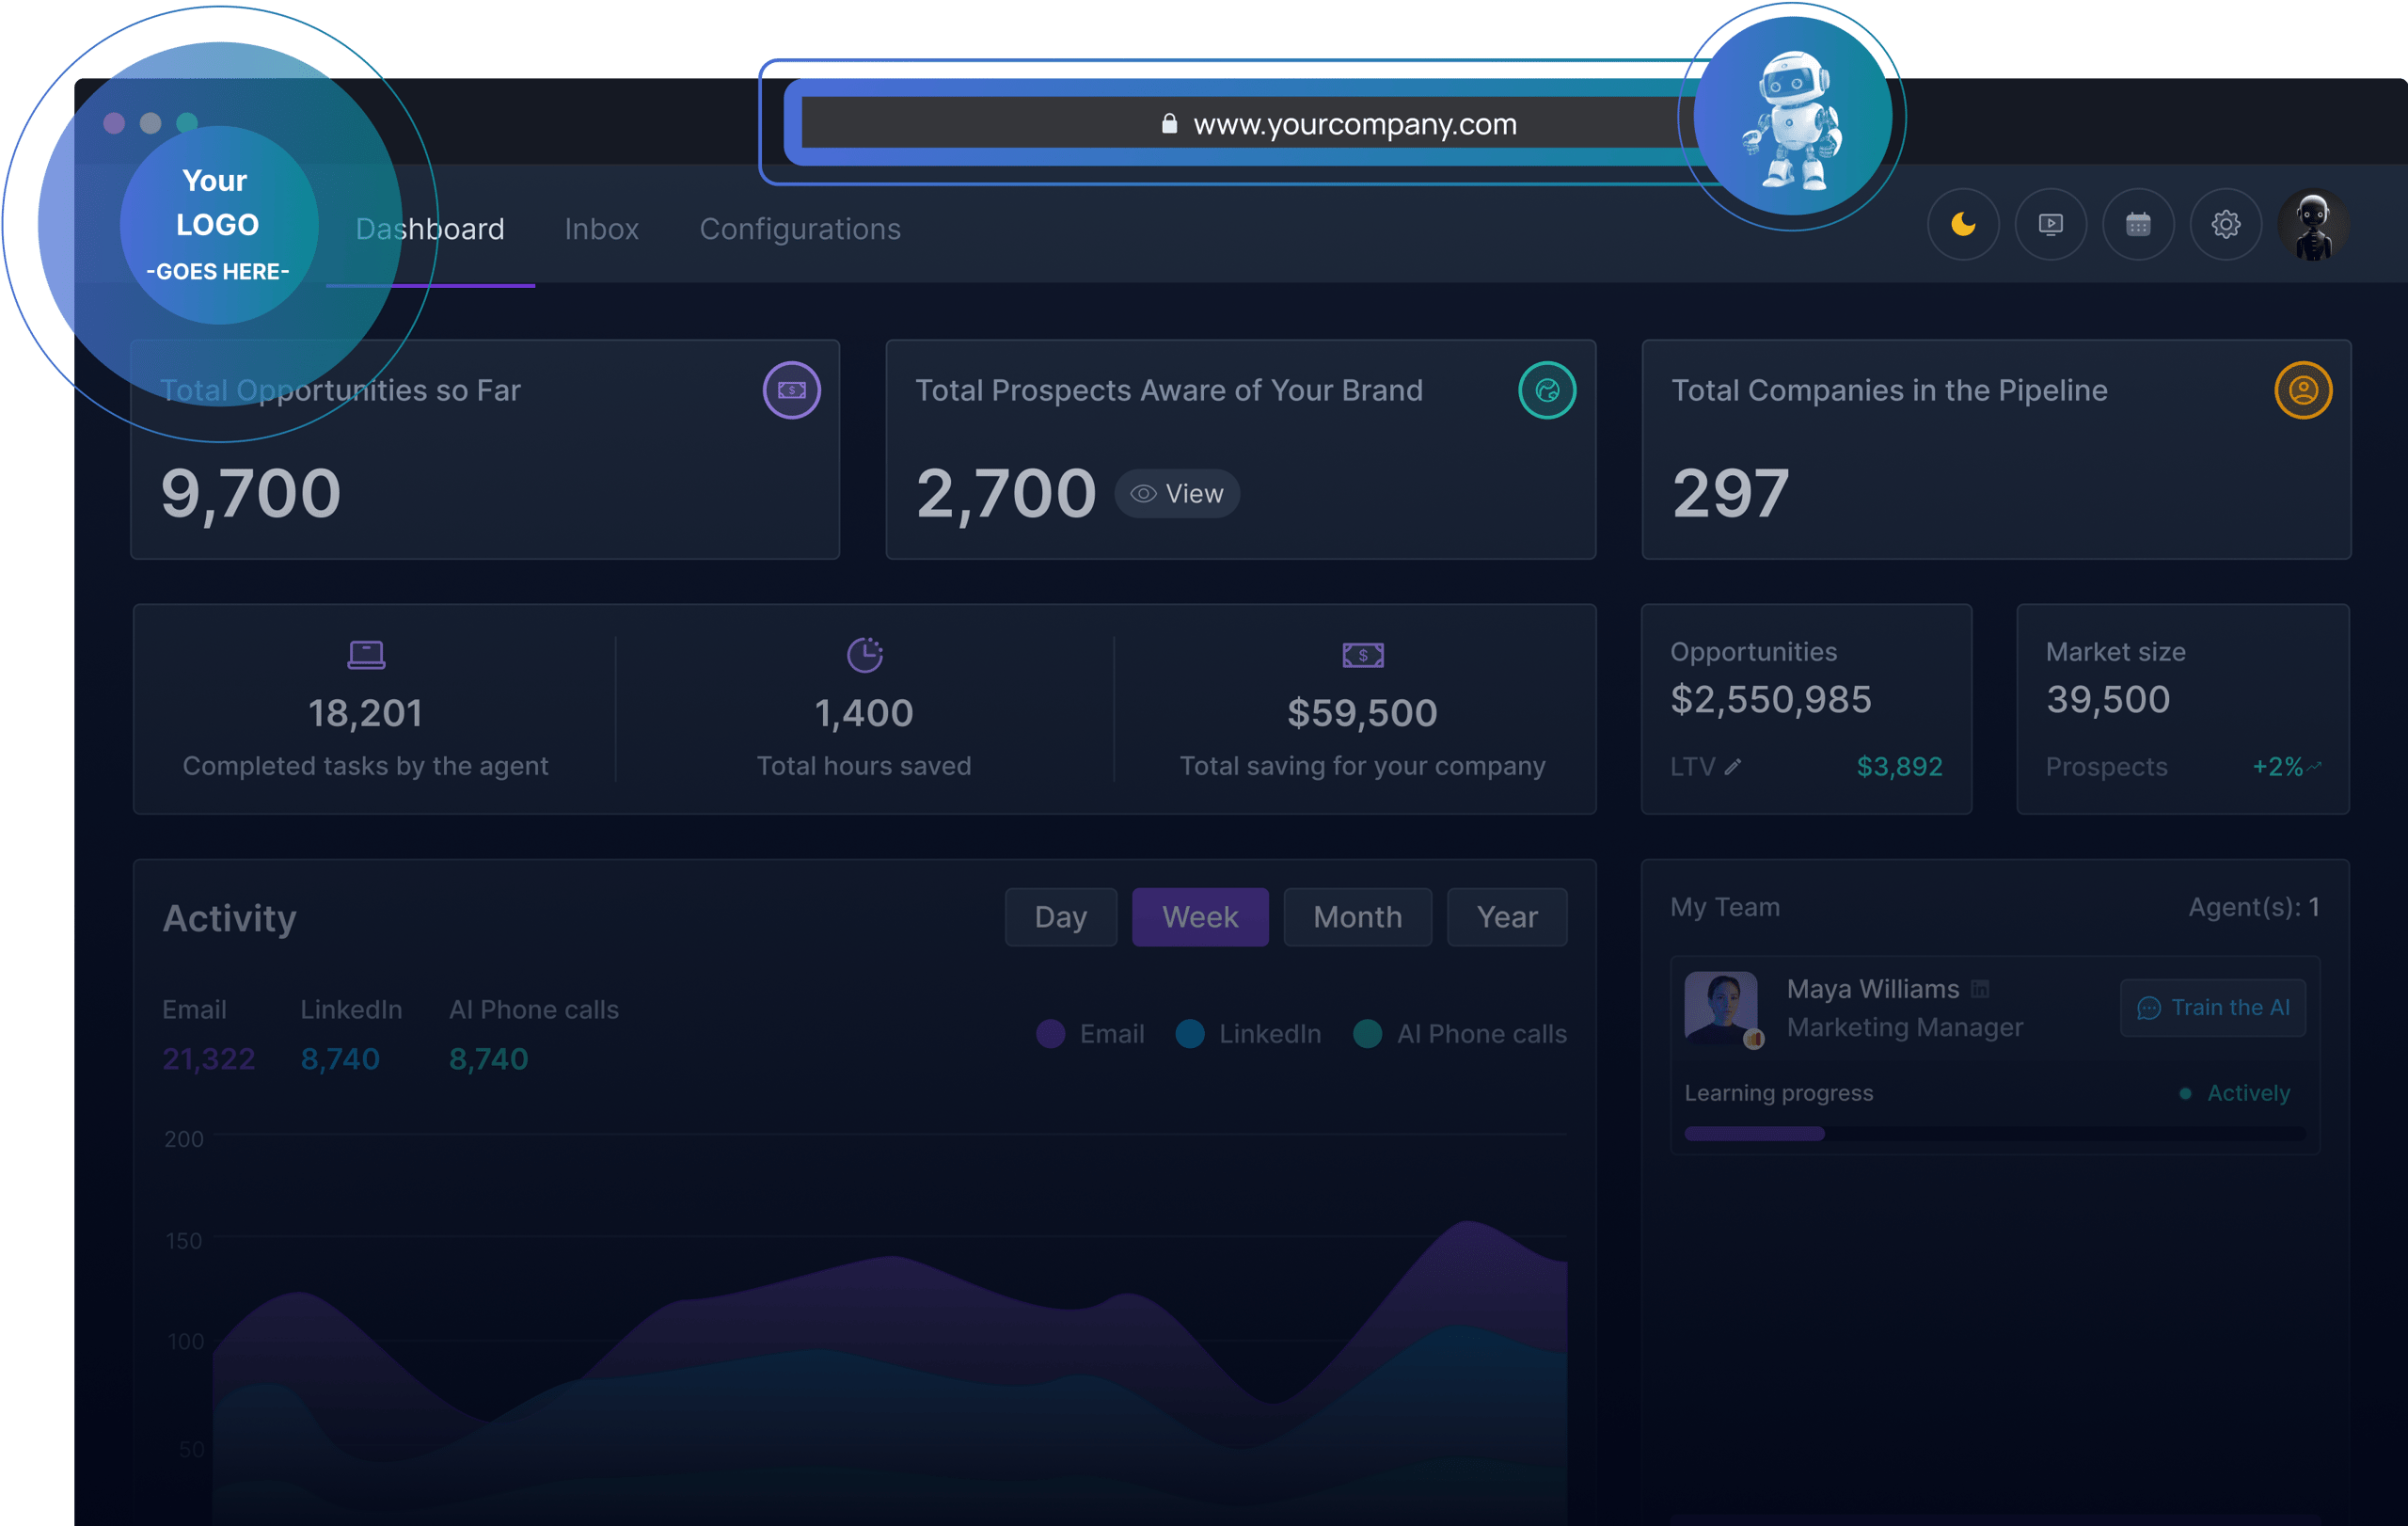Open the calendar icon in the header

pyautogui.click(x=2138, y=225)
